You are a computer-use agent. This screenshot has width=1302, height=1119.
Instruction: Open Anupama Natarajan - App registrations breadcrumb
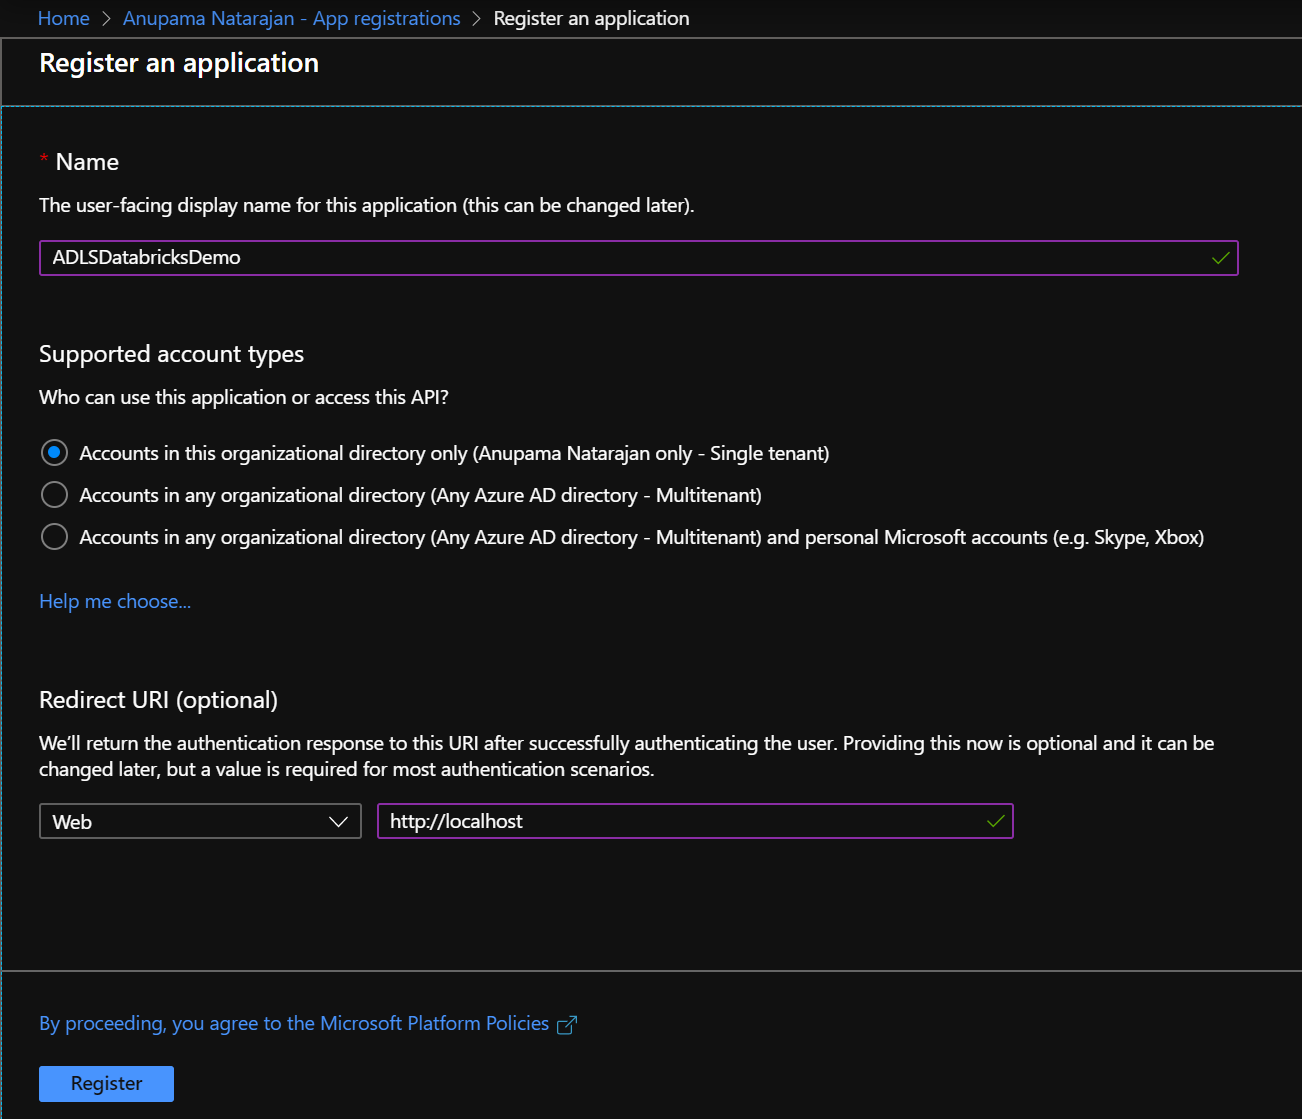click(x=292, y=18)
